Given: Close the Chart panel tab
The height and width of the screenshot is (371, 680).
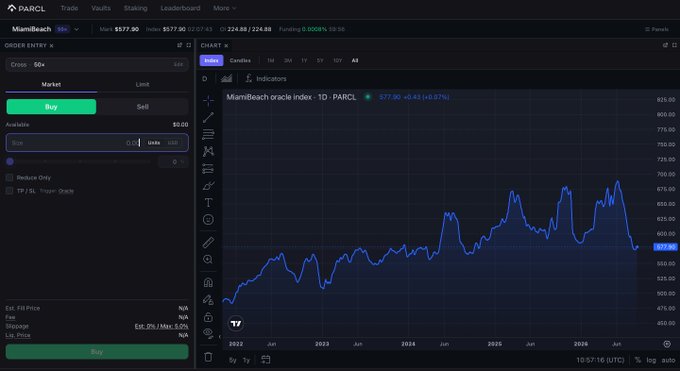Looking at the screenshot, I should (226, 46).
